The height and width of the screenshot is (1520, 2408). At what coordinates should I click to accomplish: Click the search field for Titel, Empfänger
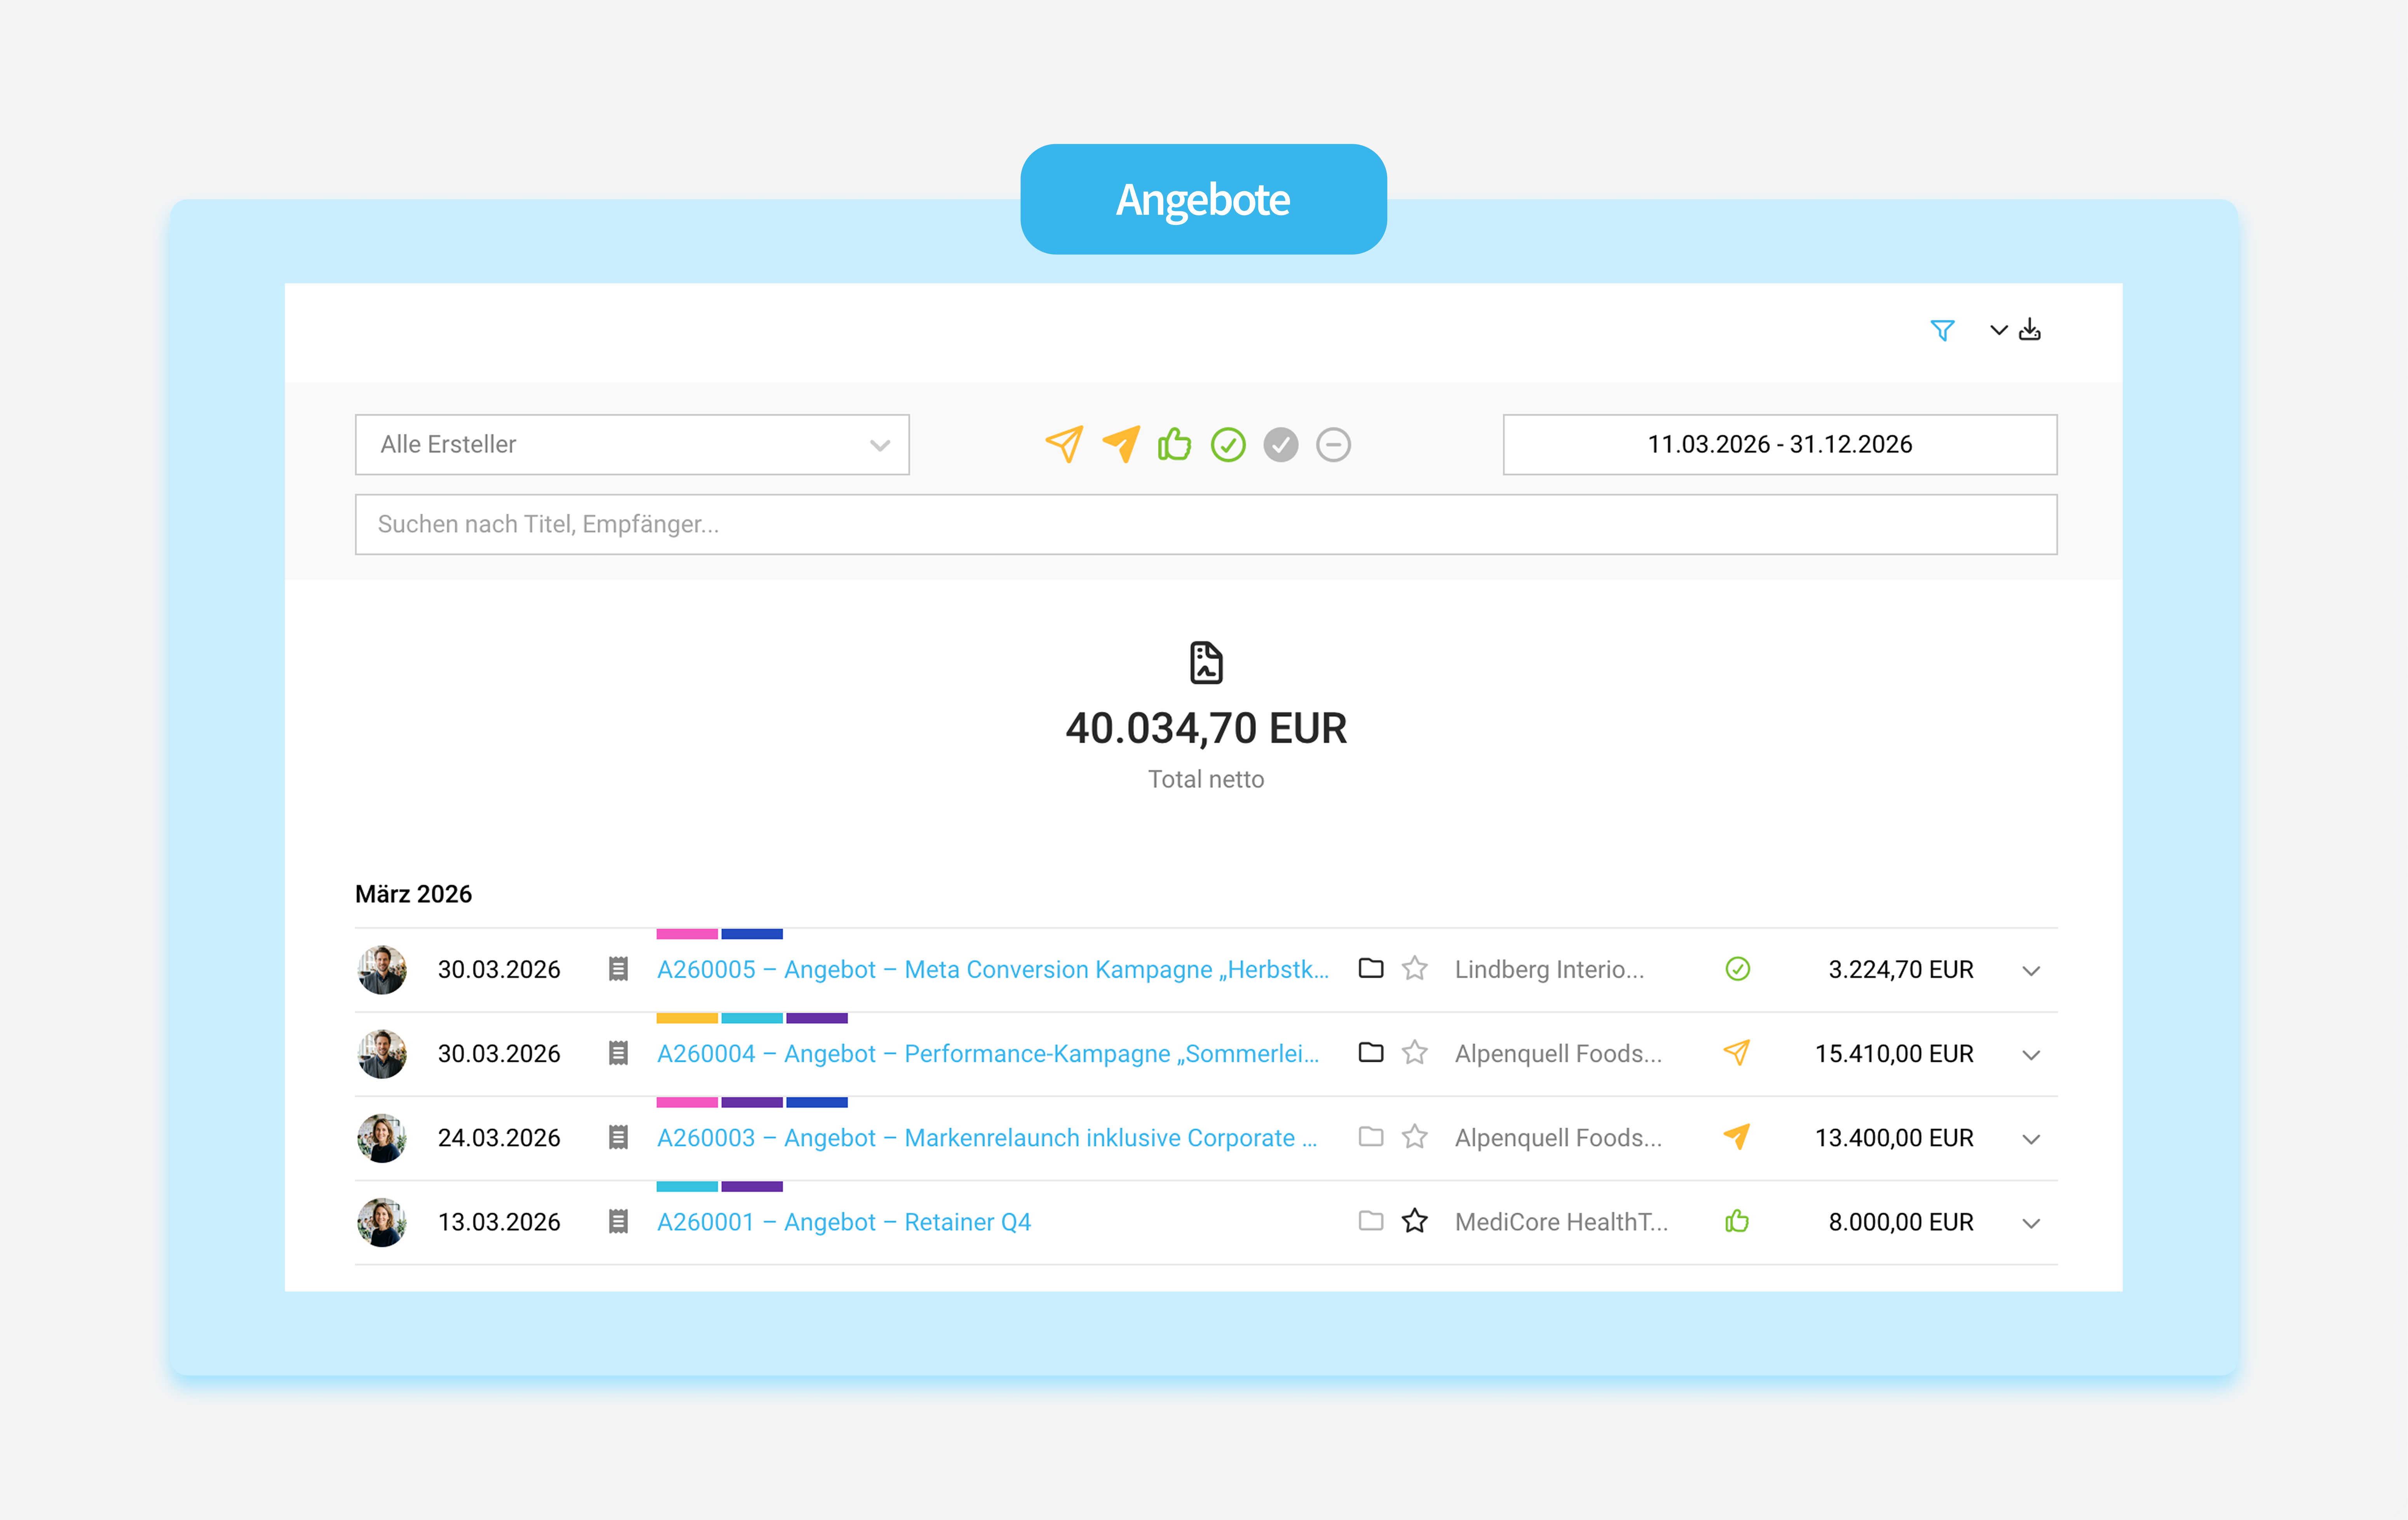[1206, 525]
